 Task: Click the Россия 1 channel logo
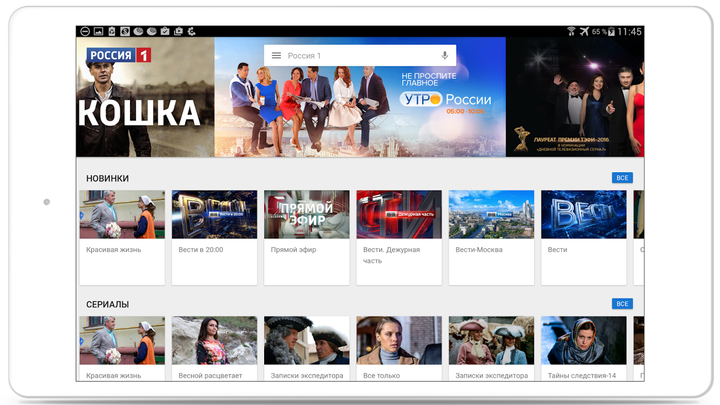pyautogui.click(x=117, y=56)
